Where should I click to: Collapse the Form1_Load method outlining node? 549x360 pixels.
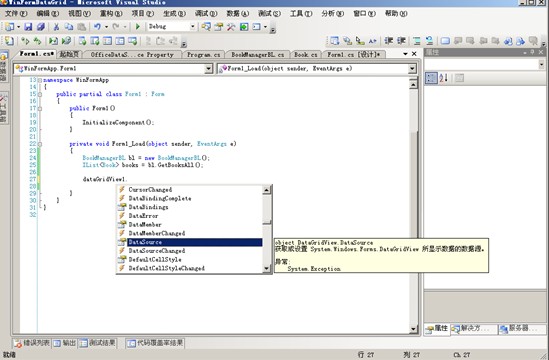40,144
